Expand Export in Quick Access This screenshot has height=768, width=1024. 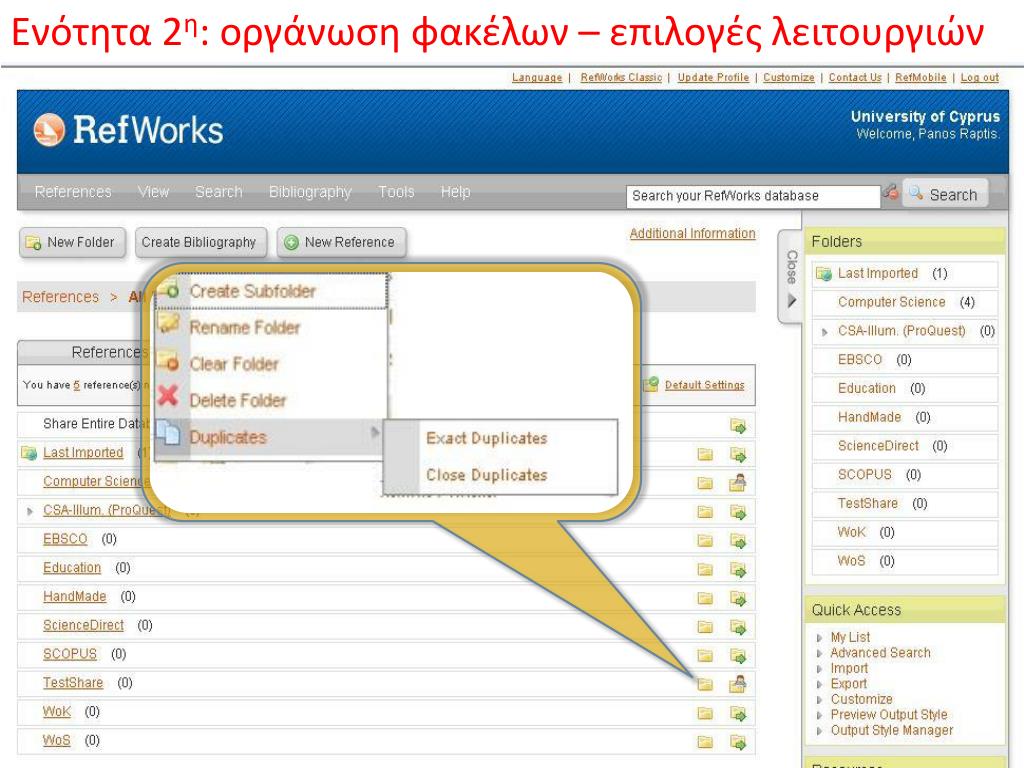[x=820, y=684]
